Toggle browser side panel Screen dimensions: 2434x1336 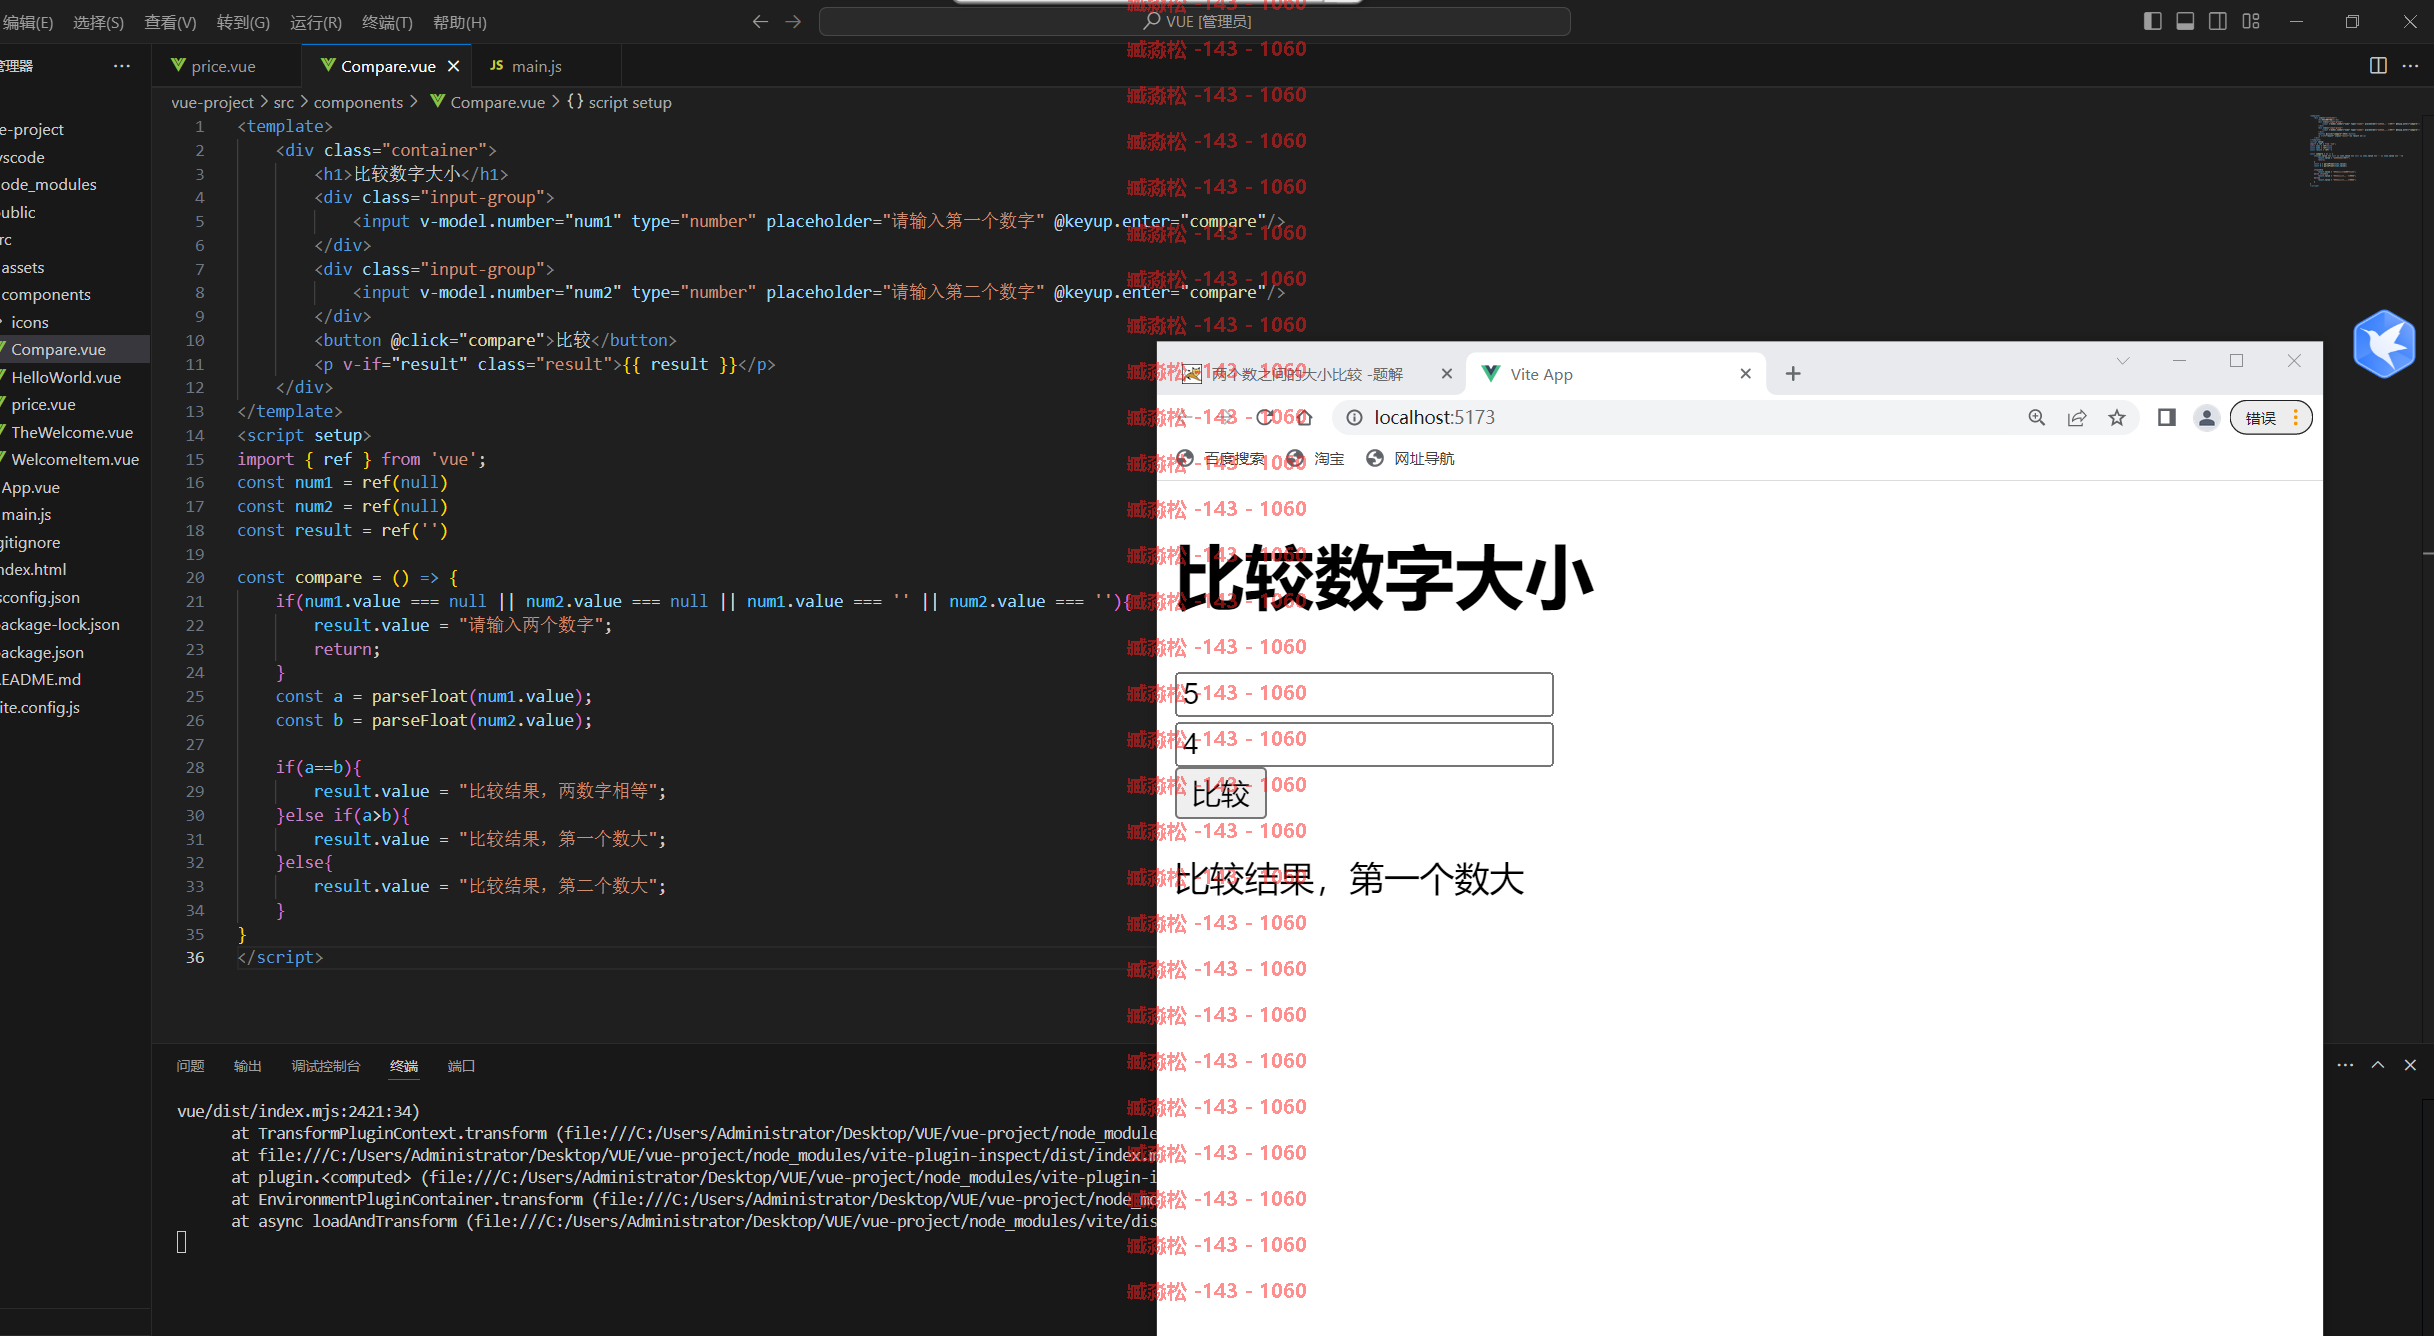(2167, 418)
